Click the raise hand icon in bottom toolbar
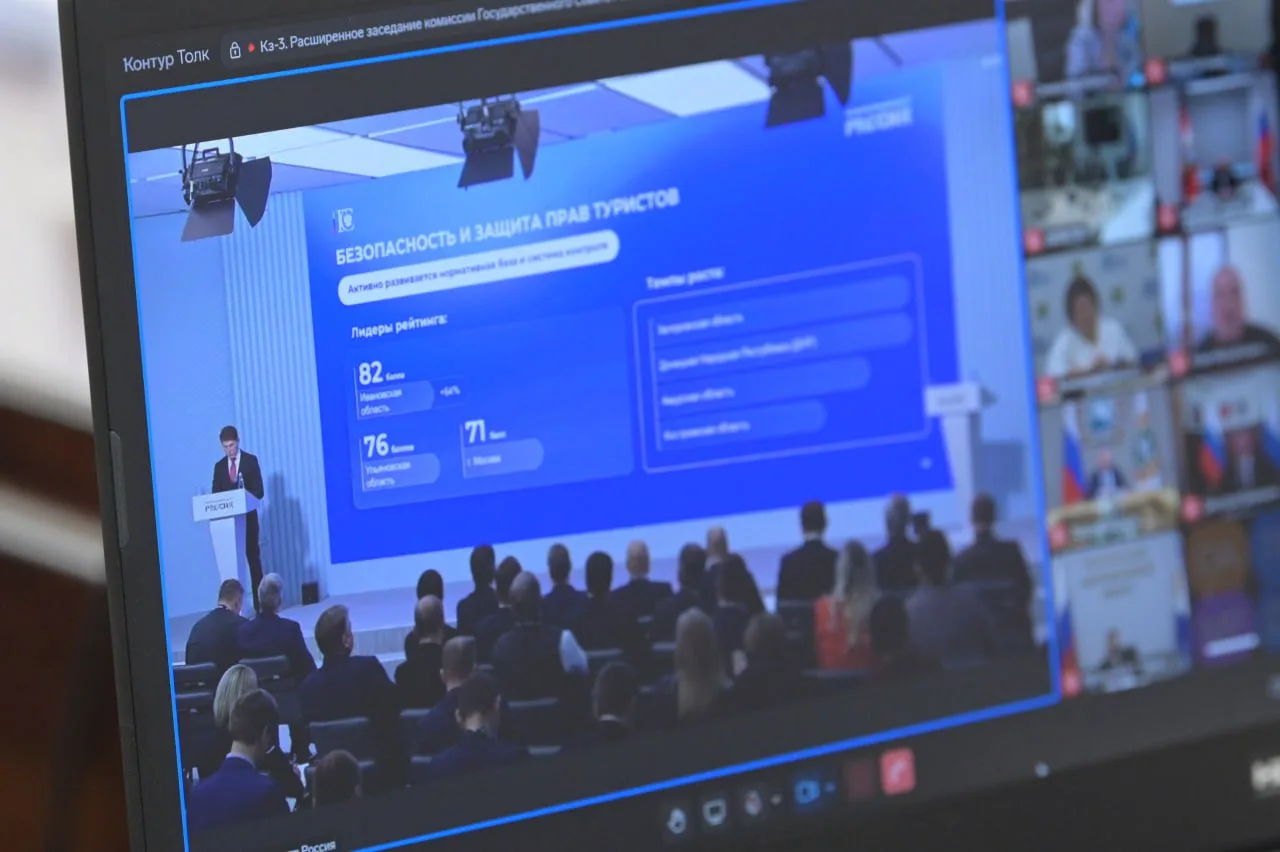Screen dimensions: 1280x852 (x=677, y=821)
